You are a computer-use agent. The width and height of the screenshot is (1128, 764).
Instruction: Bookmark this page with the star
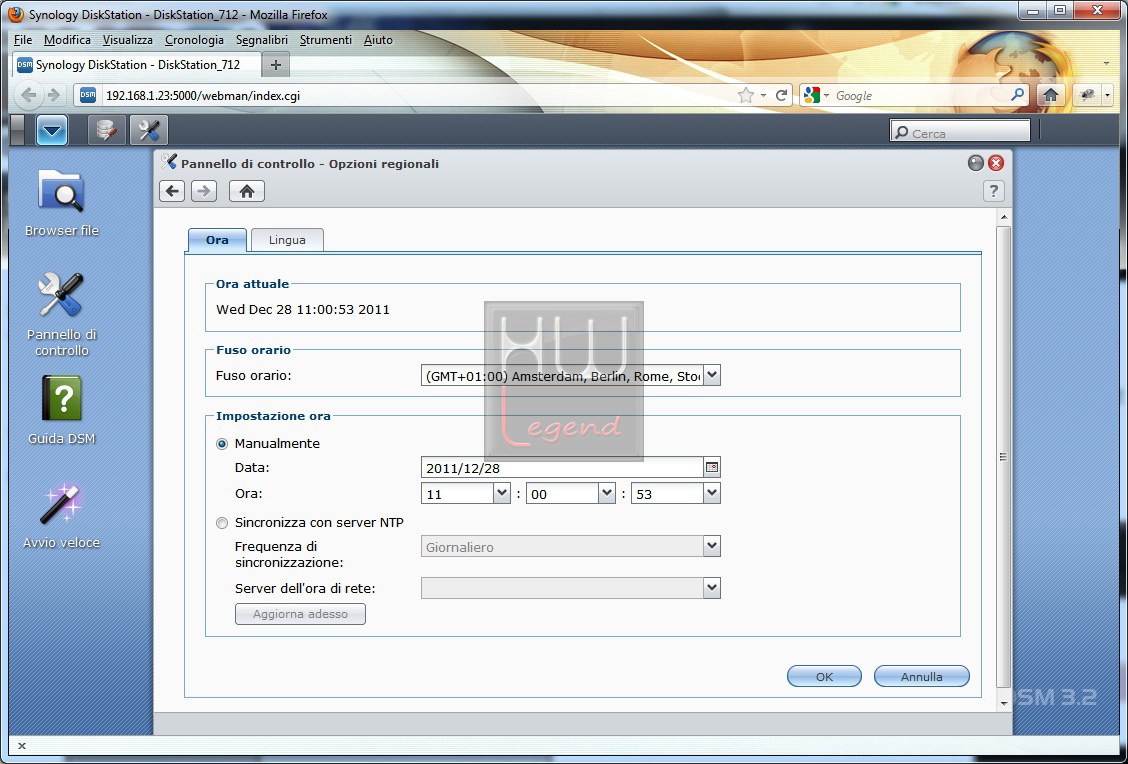(x=746, y=95)
